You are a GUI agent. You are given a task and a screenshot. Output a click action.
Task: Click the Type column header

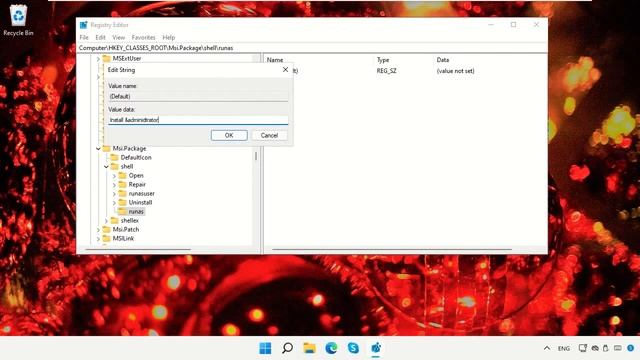383,60
